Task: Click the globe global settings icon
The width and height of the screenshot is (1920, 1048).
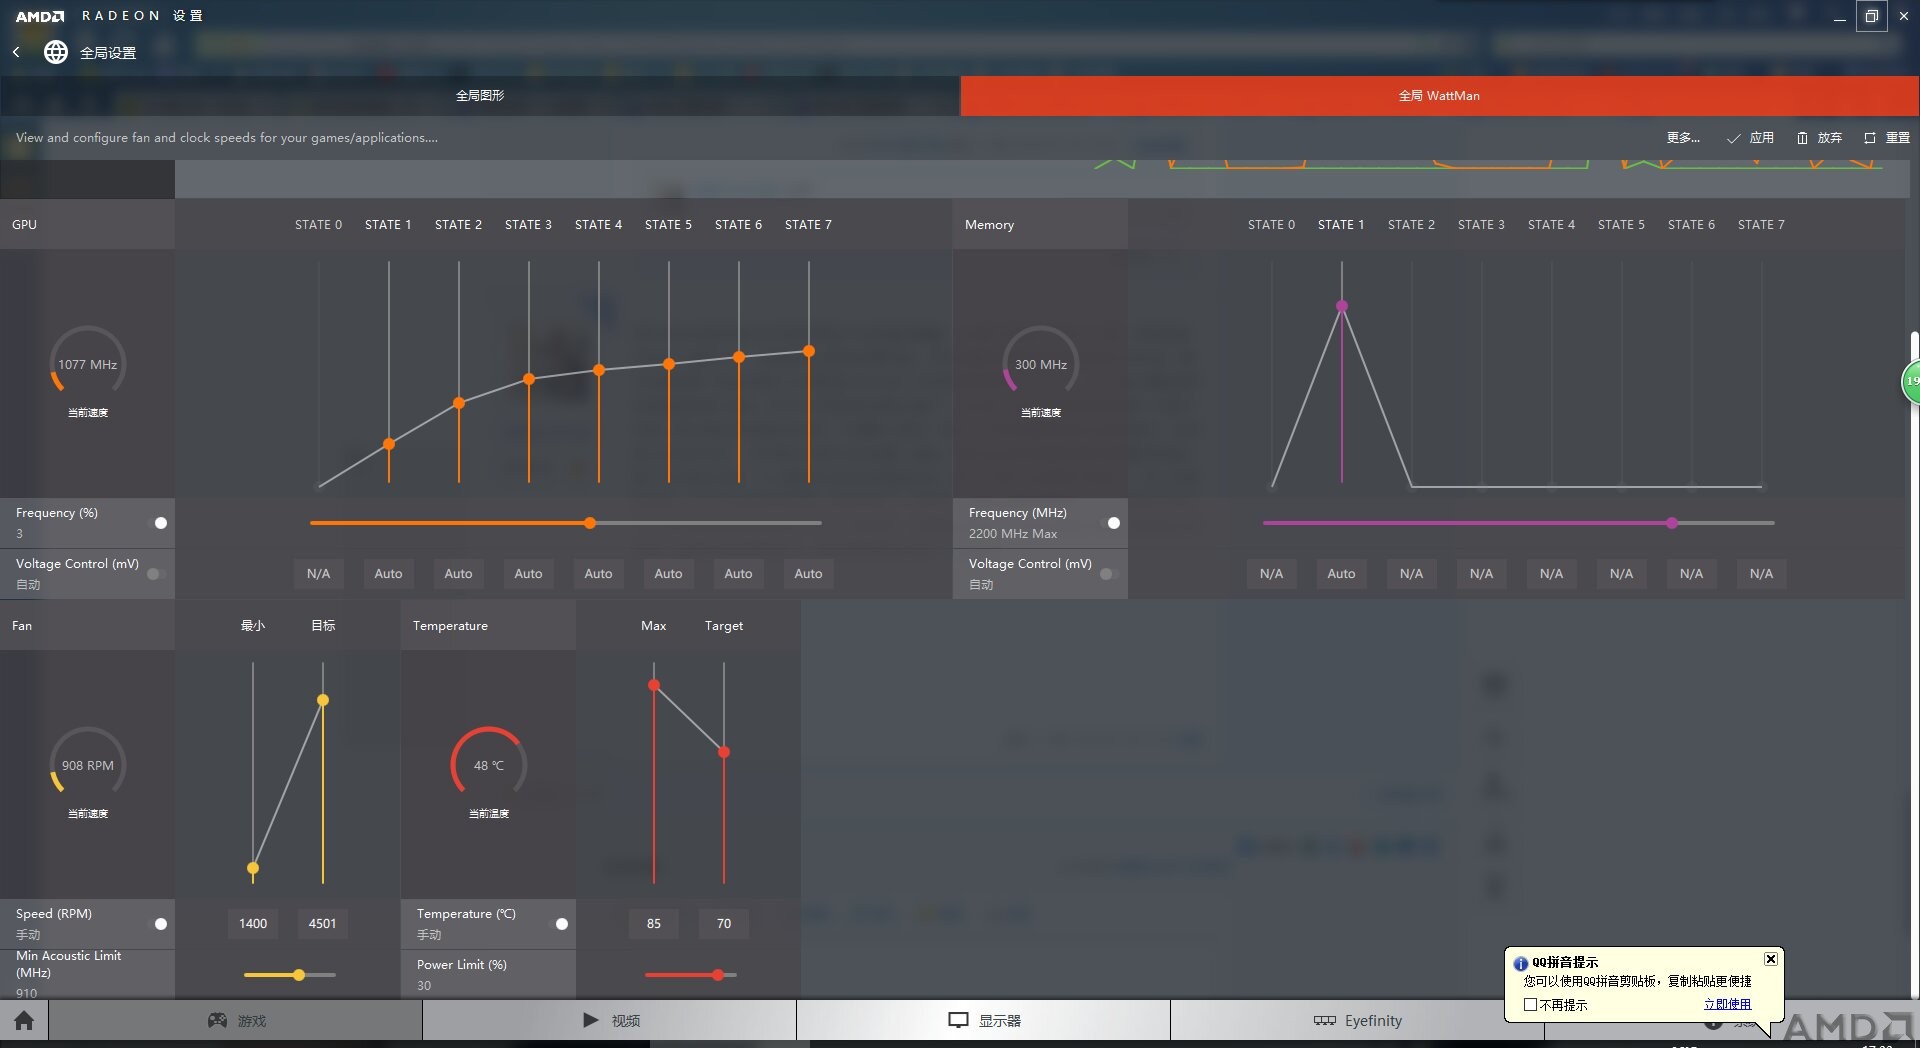Action: tap(56, 52)
